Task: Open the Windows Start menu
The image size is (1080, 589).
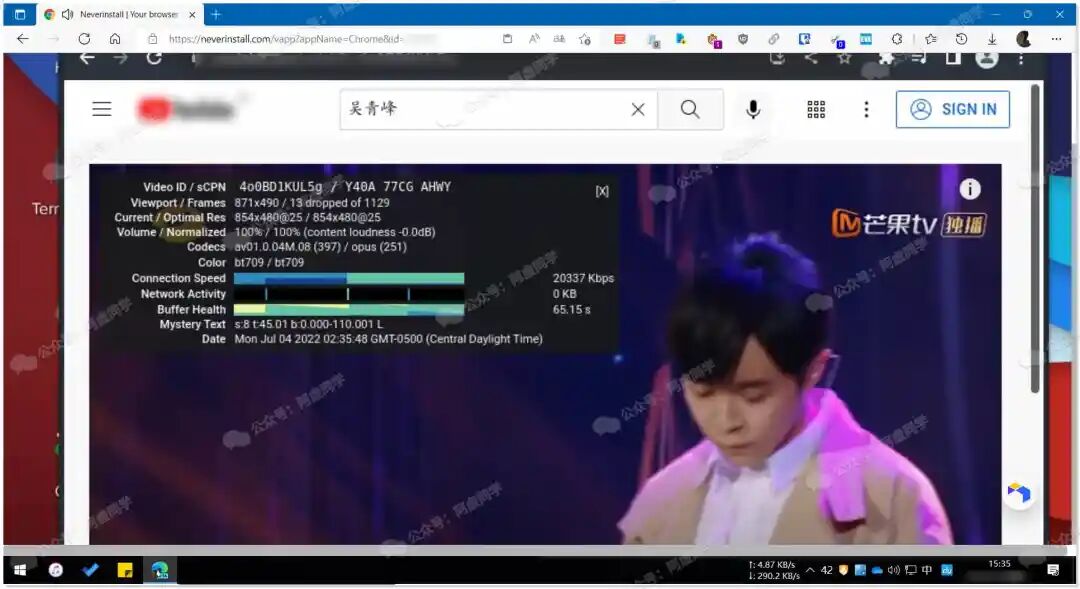Action: (x=20, y=570)
